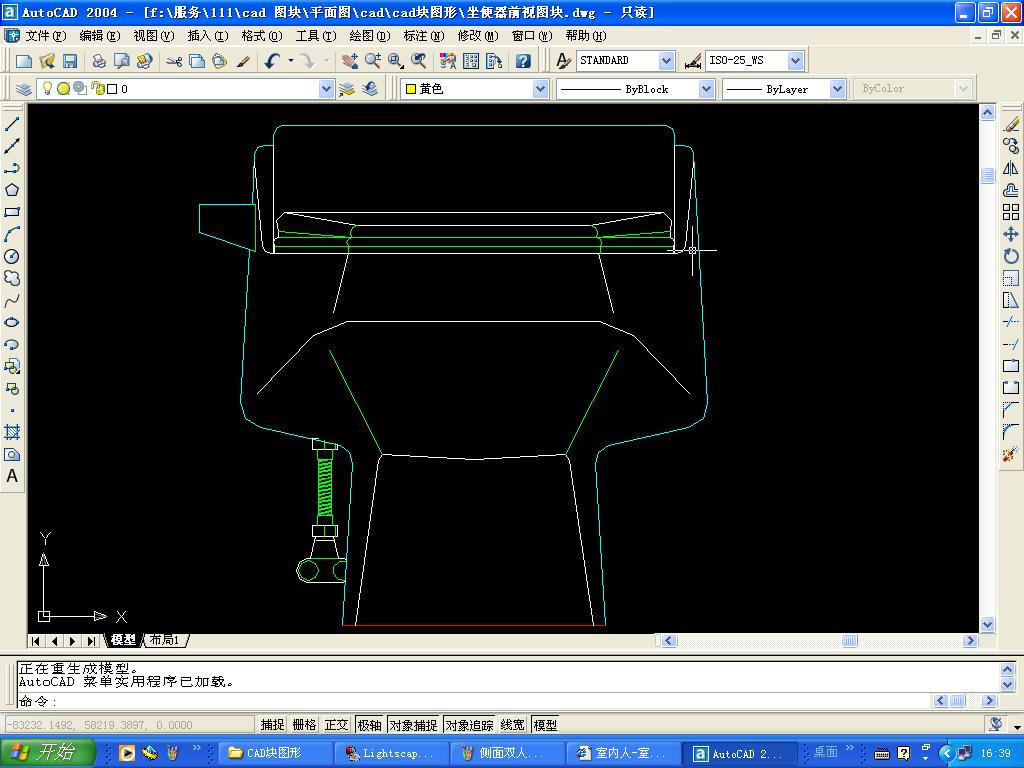Toggle 正交 (Ortho) mode in status bar

pos(337,725)
